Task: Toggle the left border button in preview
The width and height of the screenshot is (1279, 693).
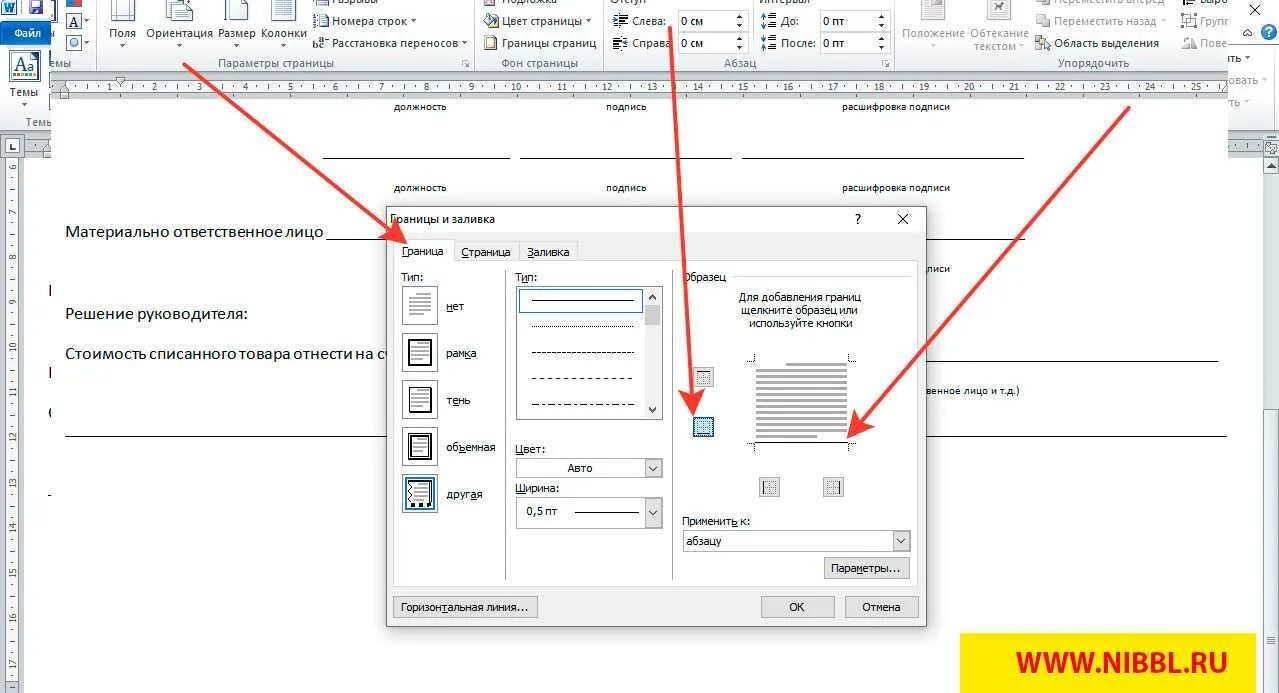Action: 769,487
